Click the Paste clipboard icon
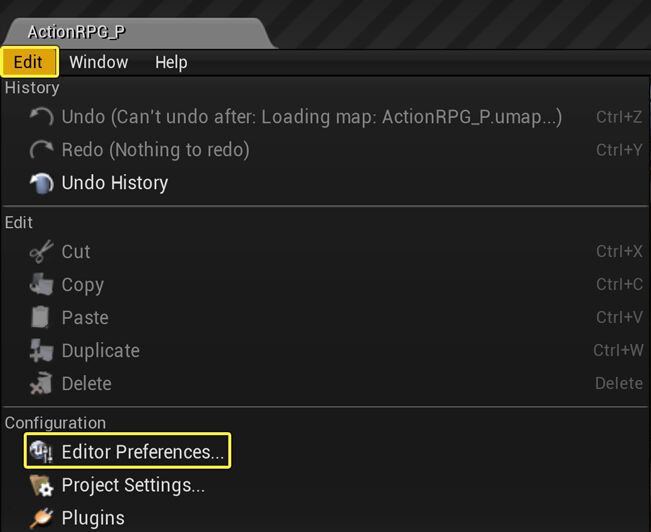Screen dimensions: 651x532 click(x=41, y=318)
